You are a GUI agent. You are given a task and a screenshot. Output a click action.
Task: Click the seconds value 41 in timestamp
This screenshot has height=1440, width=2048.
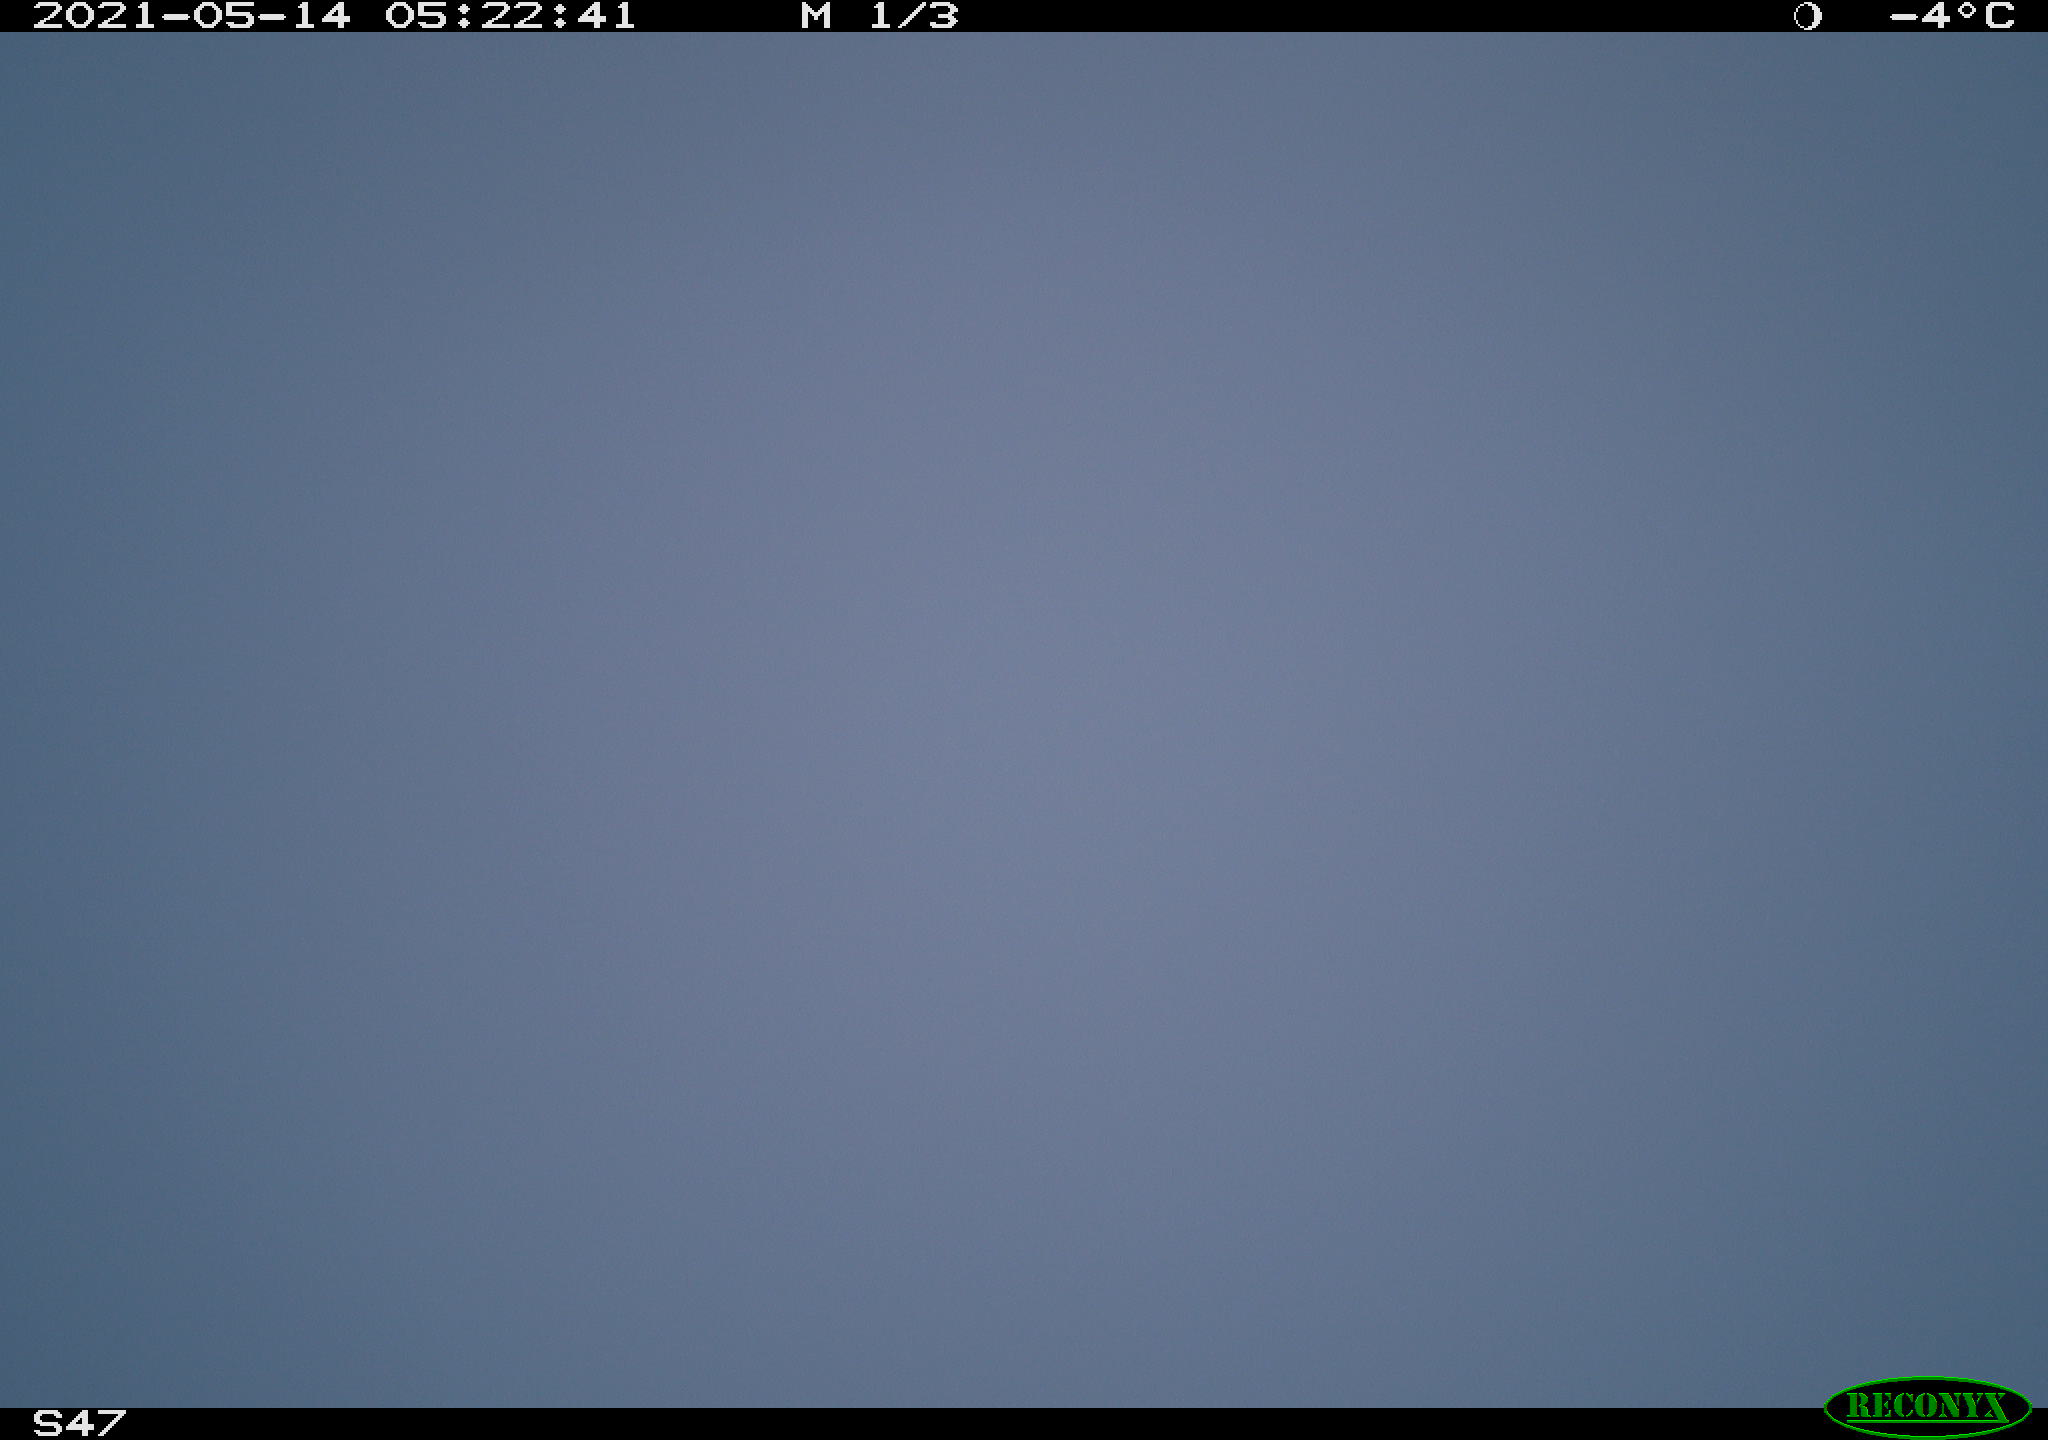[606, 16]
